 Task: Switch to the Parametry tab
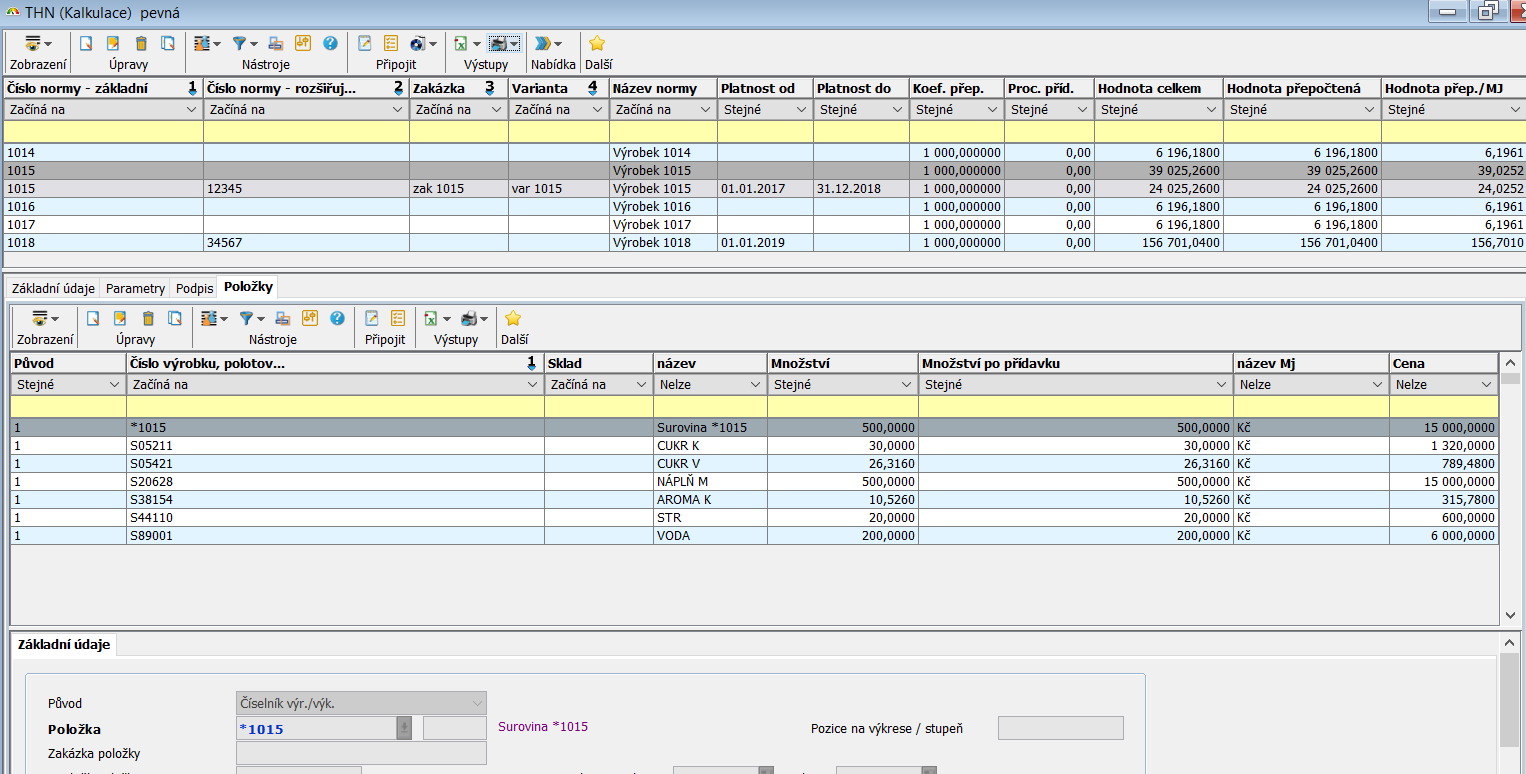[x=135, y=288]
